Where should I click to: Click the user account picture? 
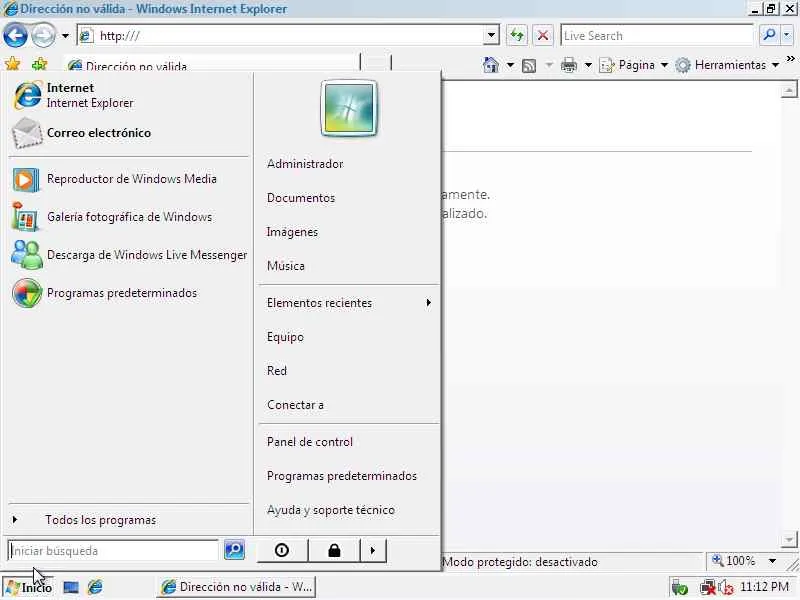(349, 109)
